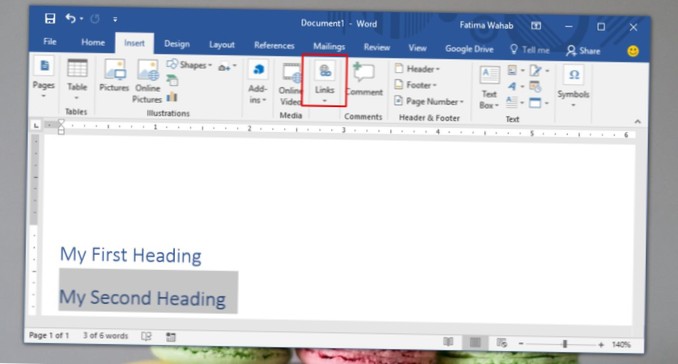Insert a Text Box
The image size is (678, 364).
(x=489, y=88)
